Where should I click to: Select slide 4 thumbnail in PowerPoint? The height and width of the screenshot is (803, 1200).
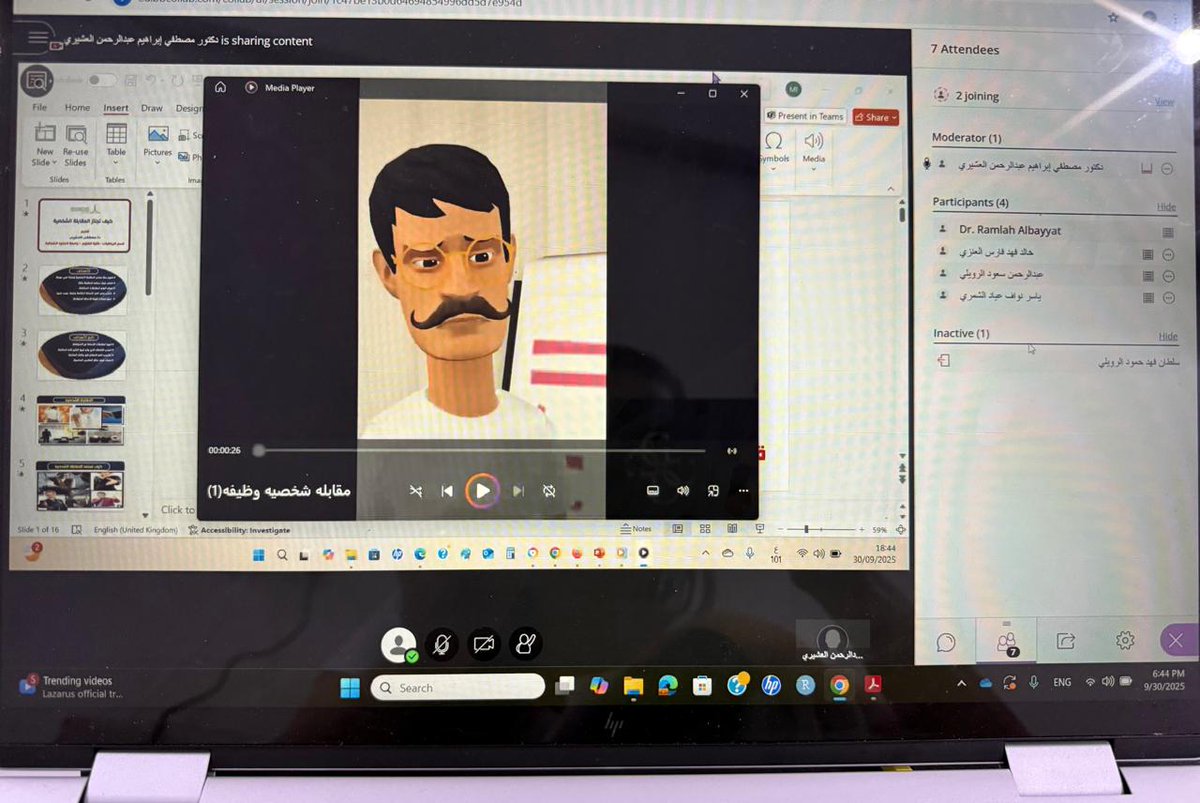tap(81, 420)
